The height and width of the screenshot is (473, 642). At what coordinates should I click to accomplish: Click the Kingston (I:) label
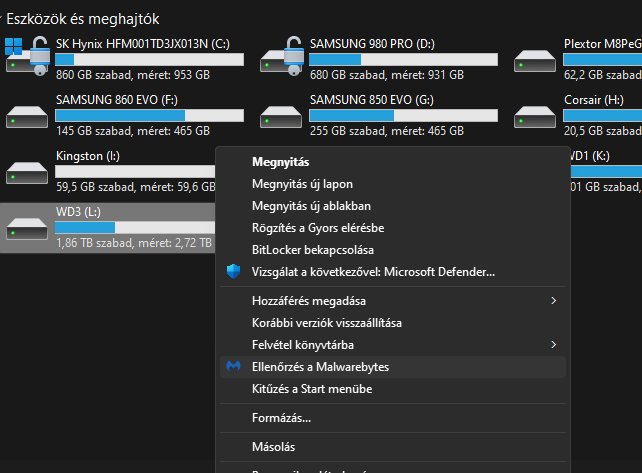(88, 156)
